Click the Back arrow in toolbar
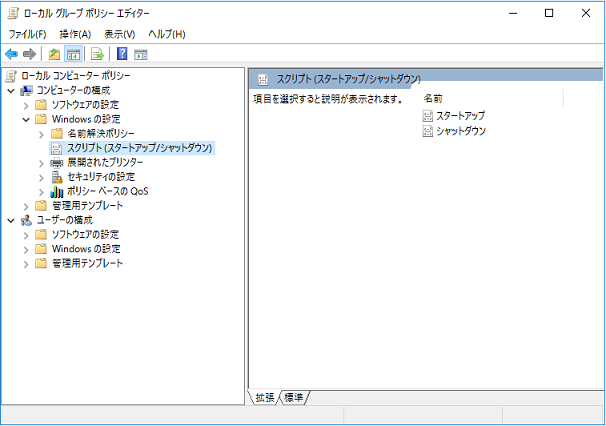 (11, 54)
